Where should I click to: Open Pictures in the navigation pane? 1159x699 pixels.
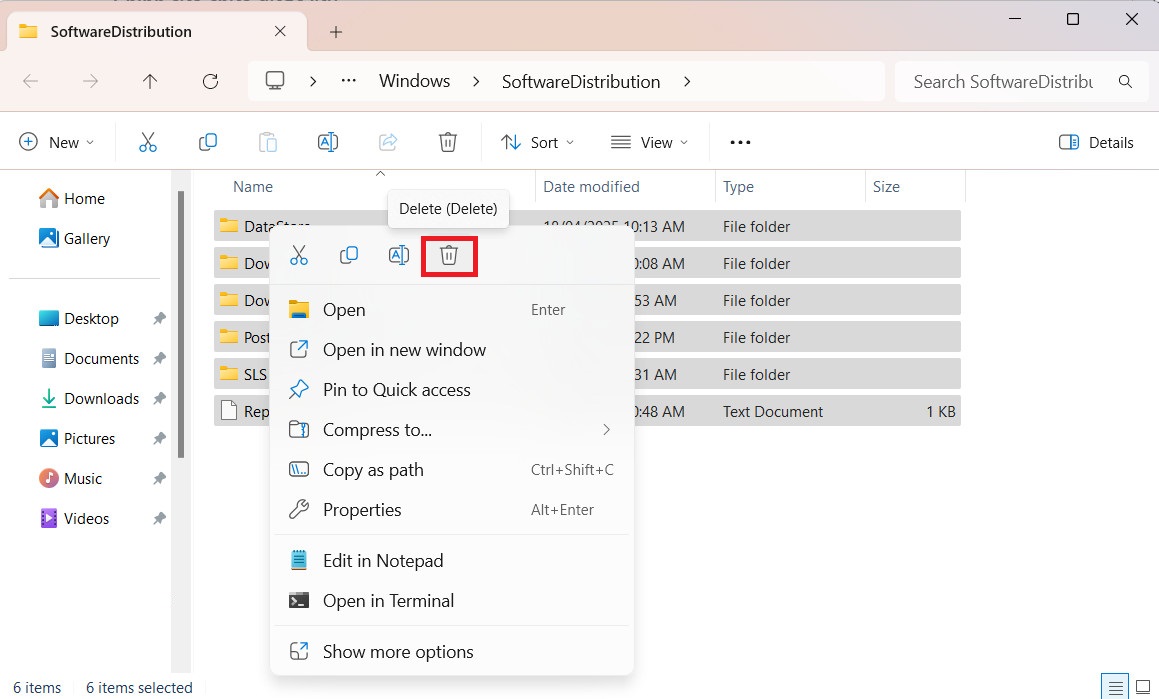[x=78, y=438]
